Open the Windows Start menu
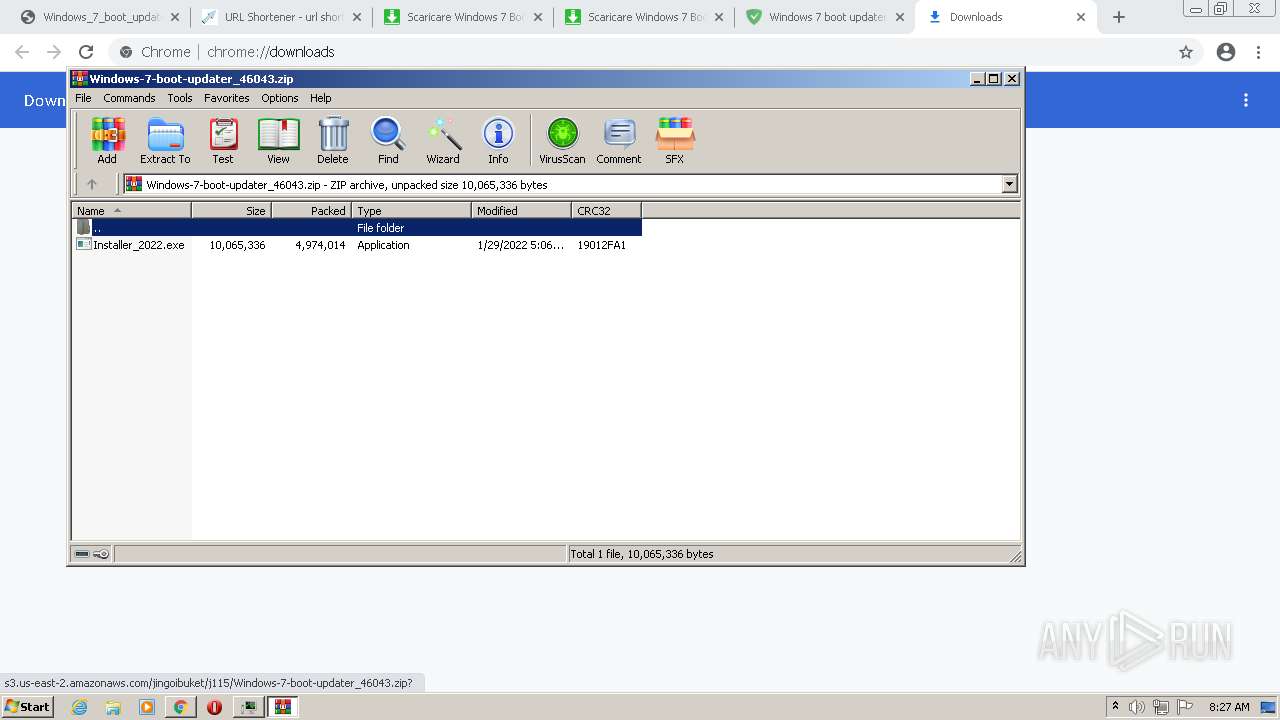Image resolution: width=1280 pixels, height=720 pixels. point(28,707)
